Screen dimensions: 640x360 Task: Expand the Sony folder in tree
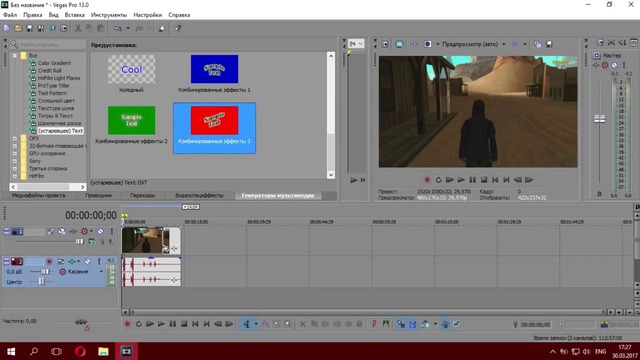pyautogui.click(x=15, y=161)
